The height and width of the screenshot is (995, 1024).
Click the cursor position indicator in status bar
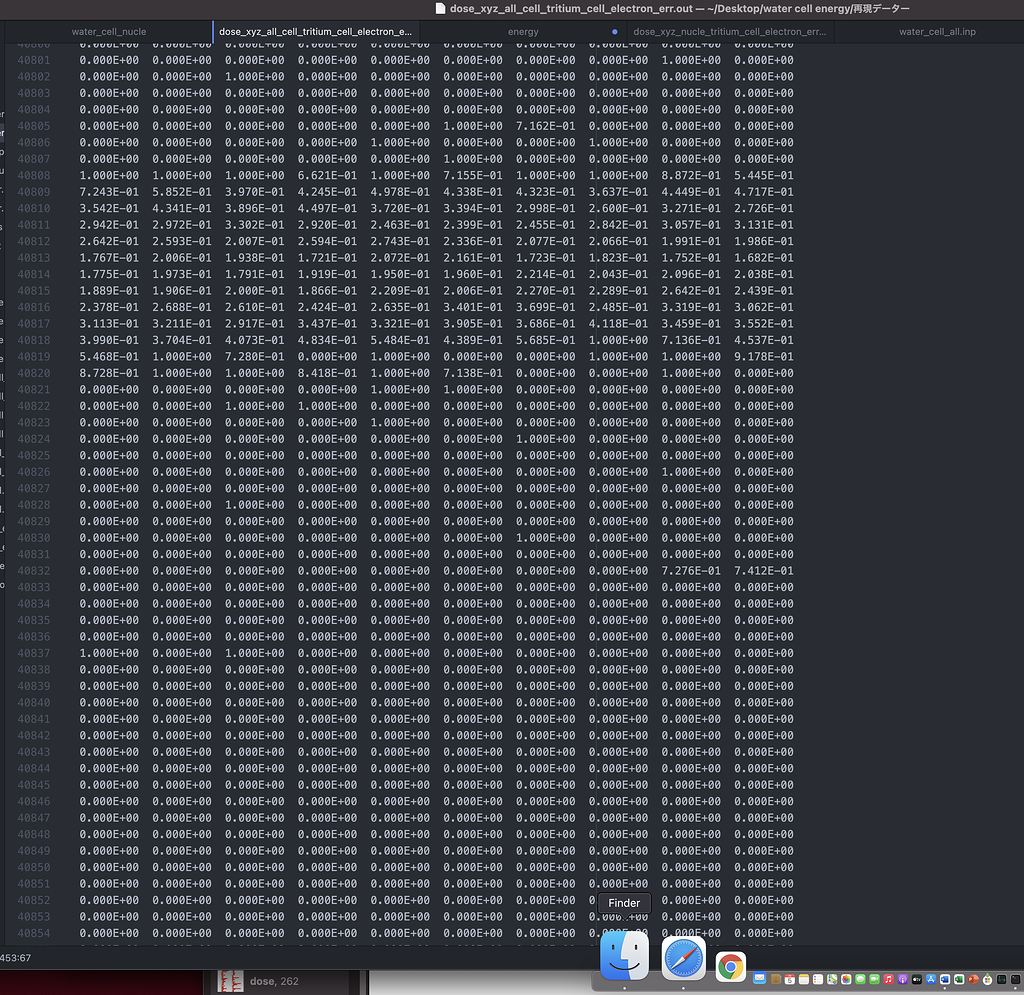(x=14, y=958)
